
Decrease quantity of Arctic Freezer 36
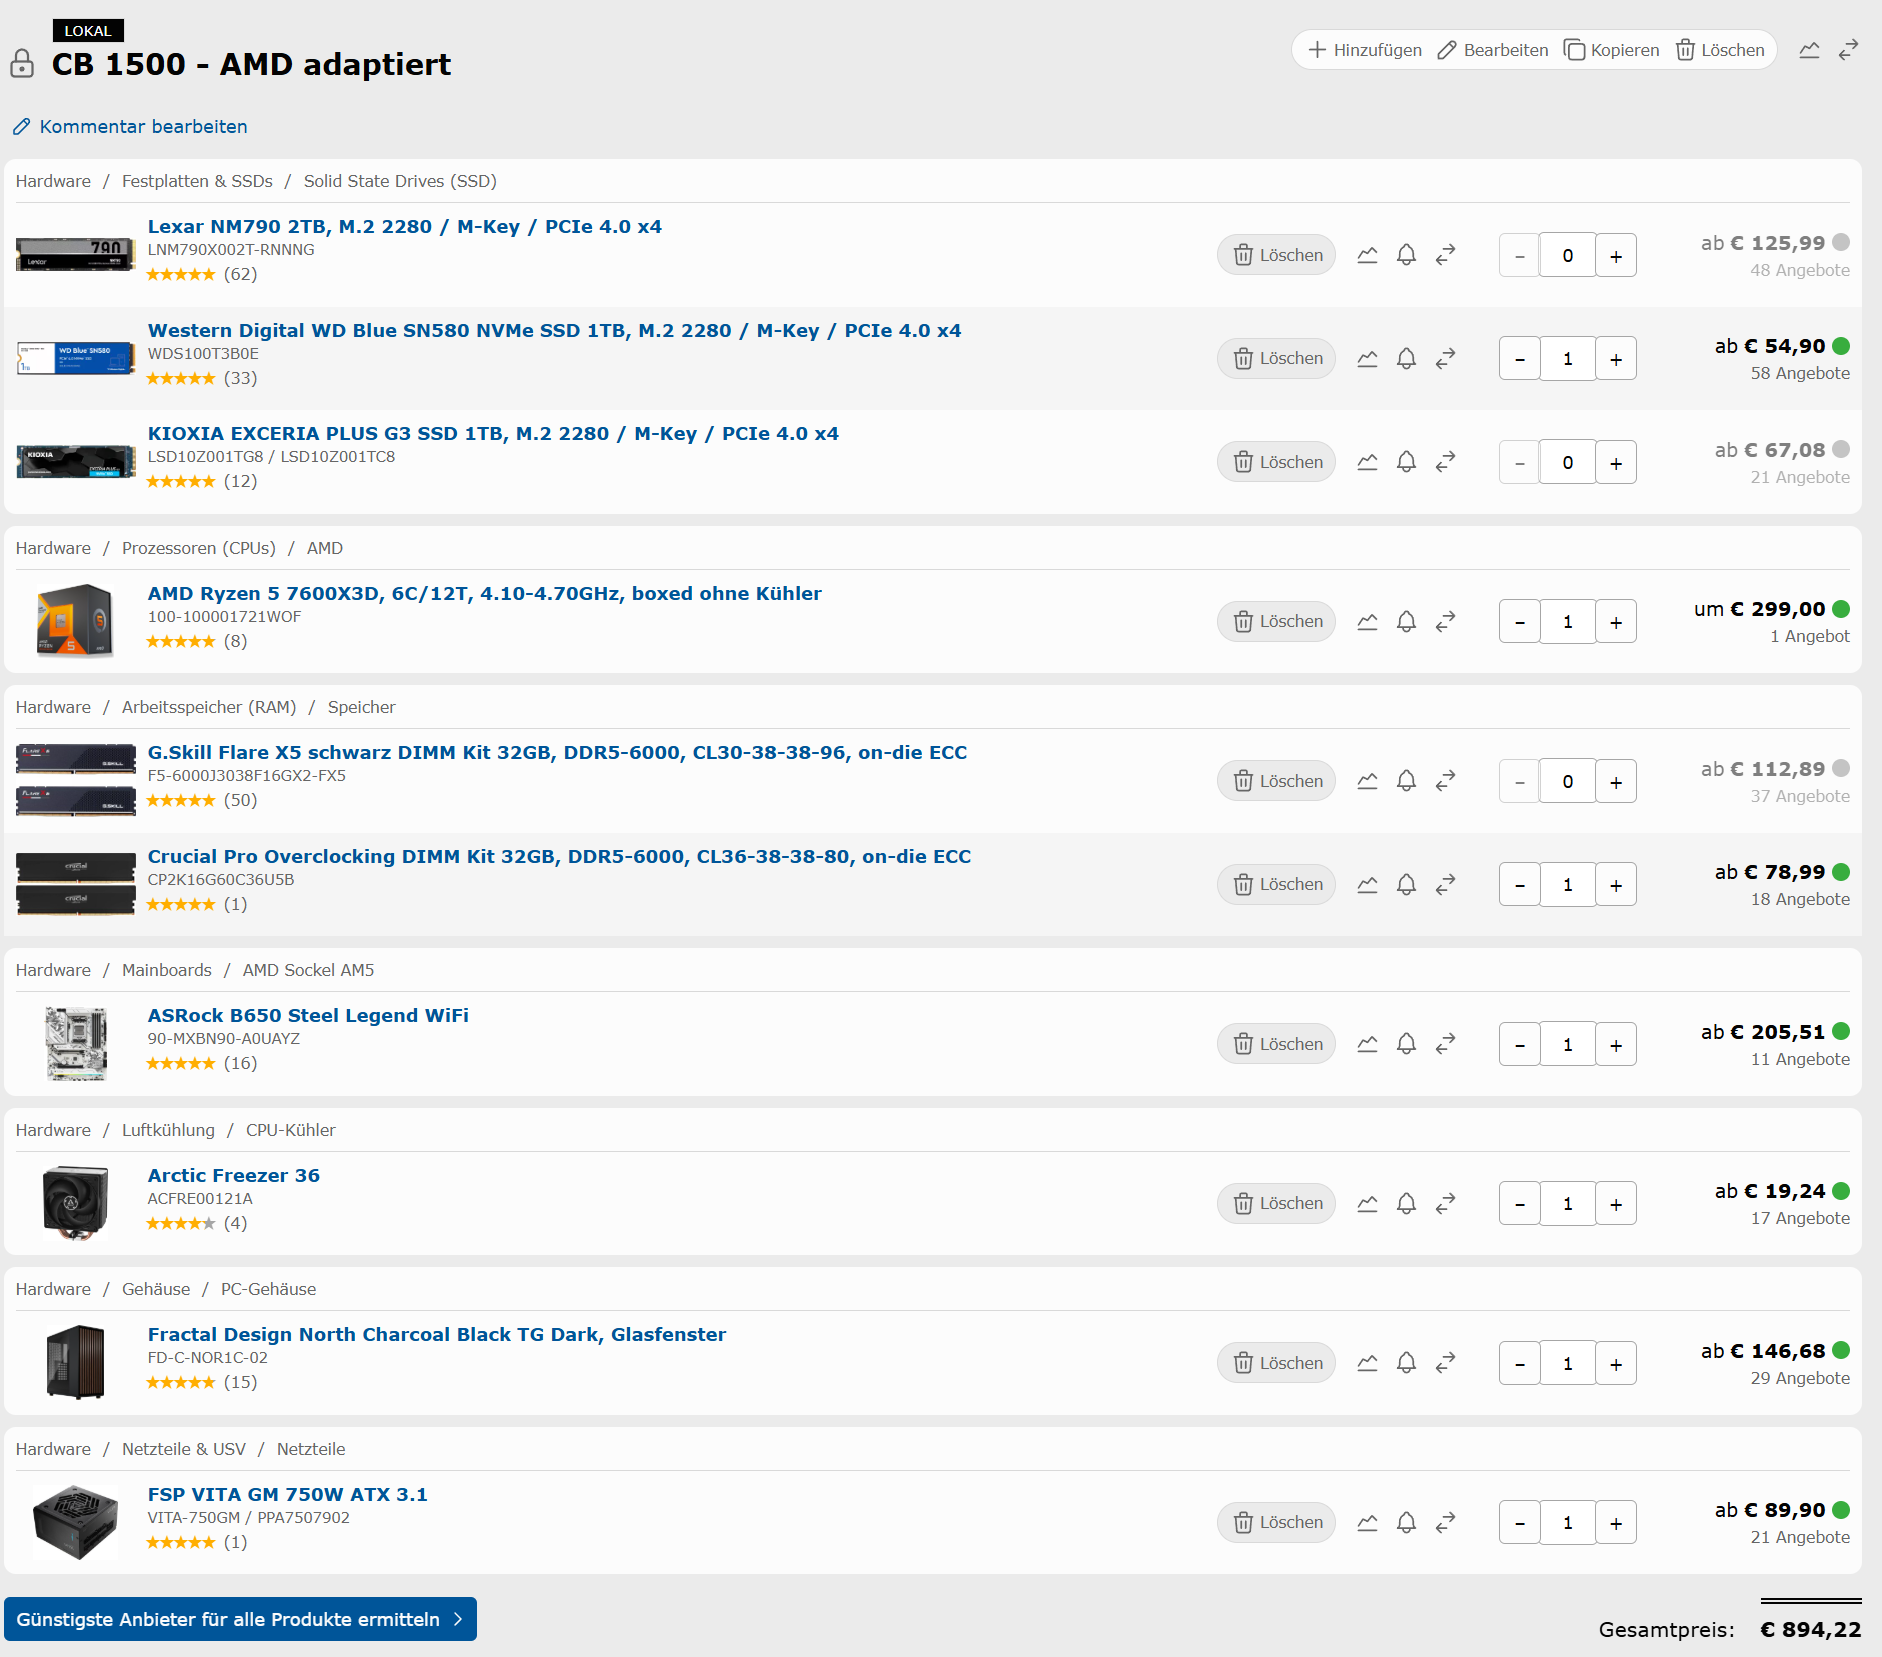point(1520,1204)
